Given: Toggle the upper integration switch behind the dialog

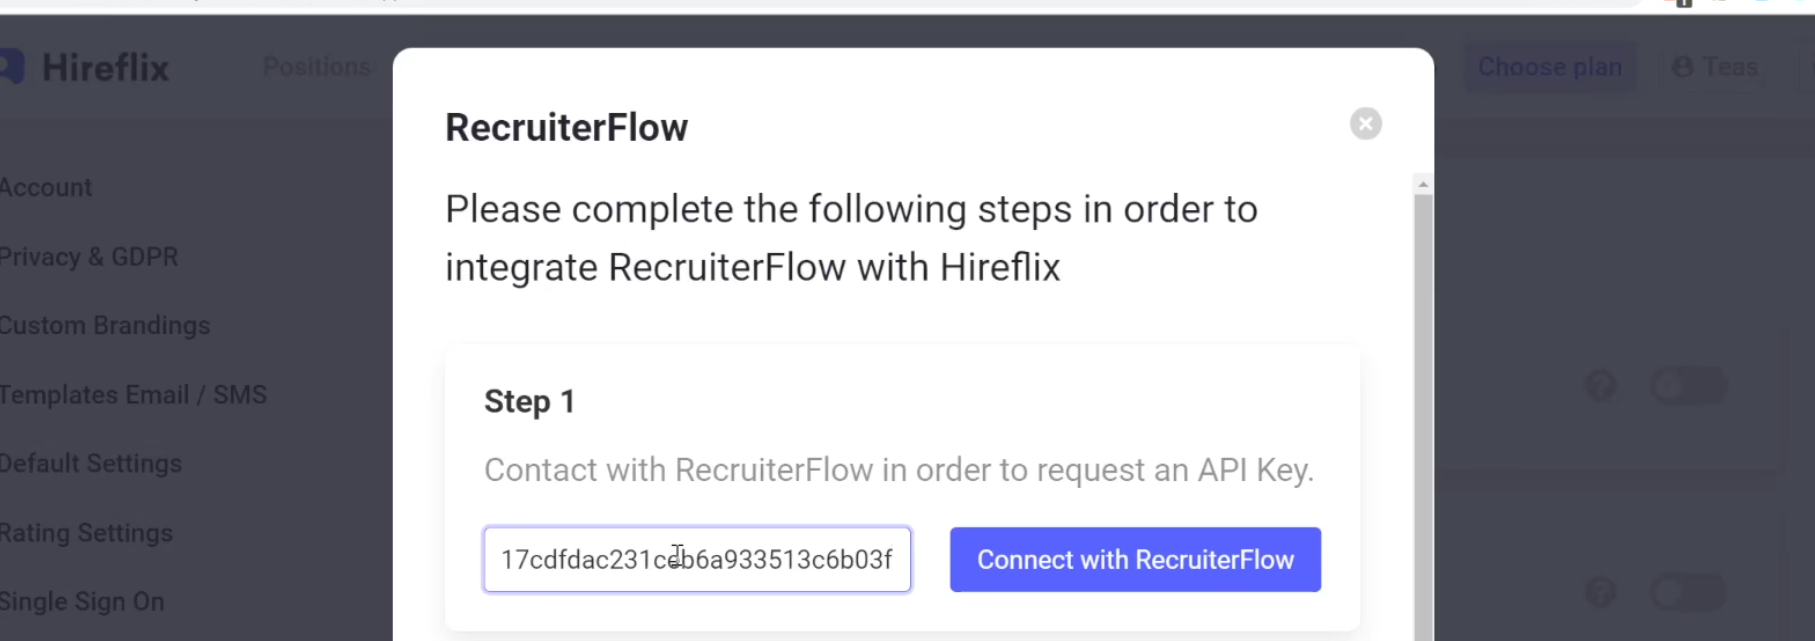Looking at the screenshot, I should 1688,385.
